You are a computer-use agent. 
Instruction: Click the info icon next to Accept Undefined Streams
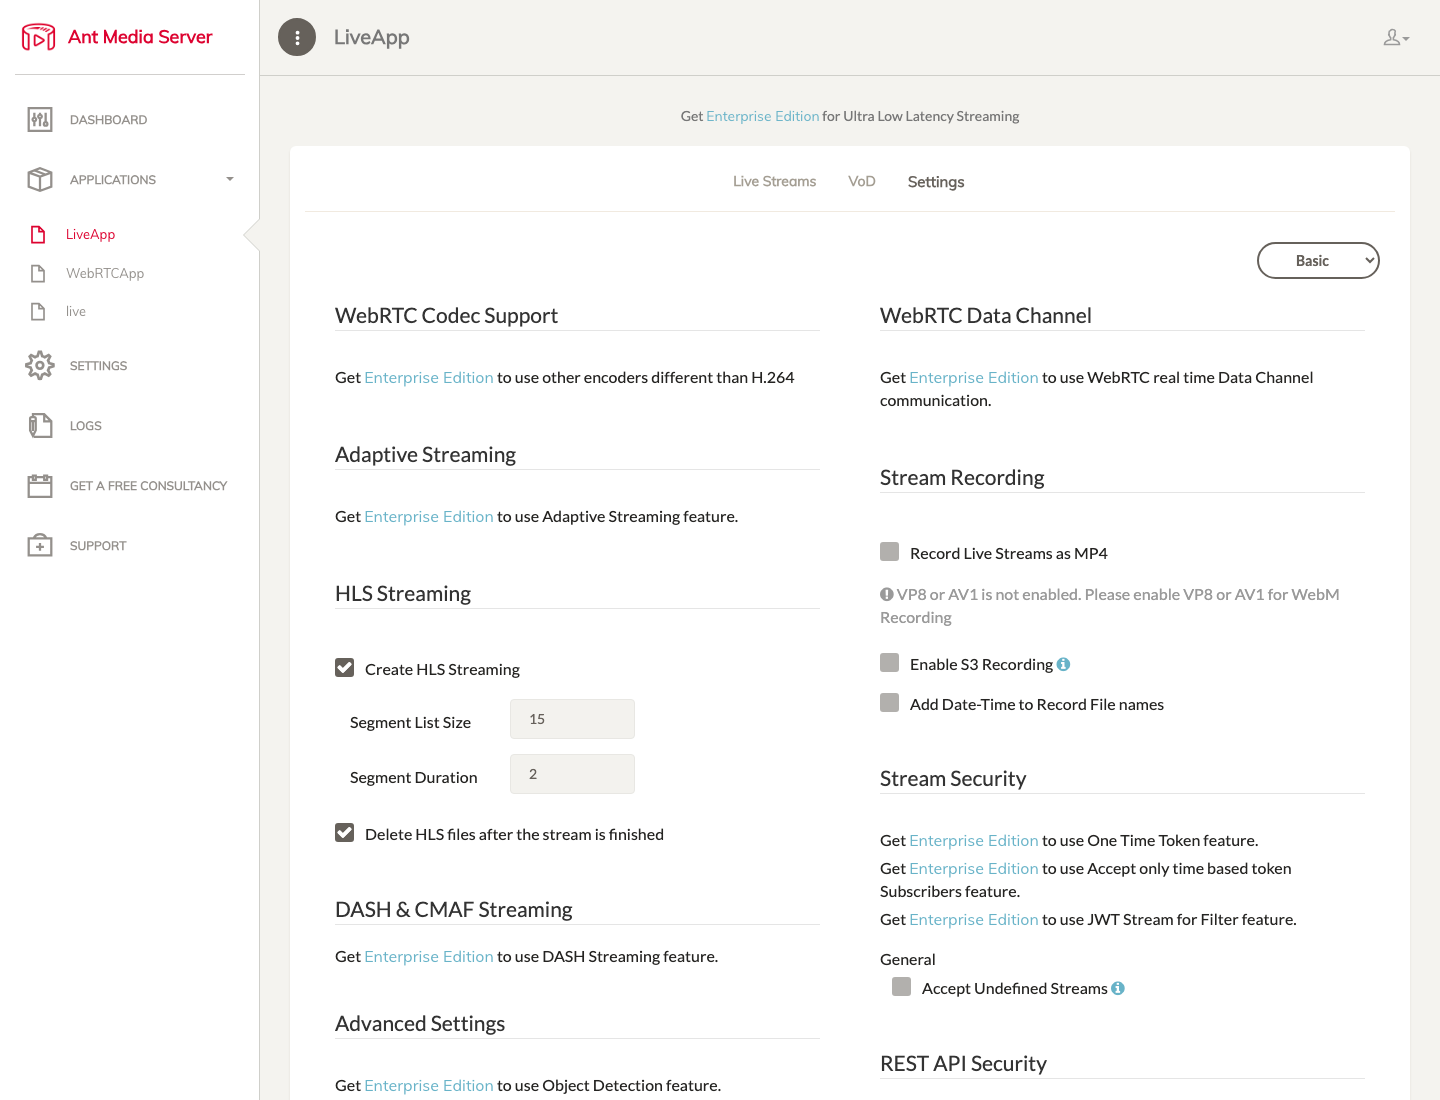(1118, 988)
